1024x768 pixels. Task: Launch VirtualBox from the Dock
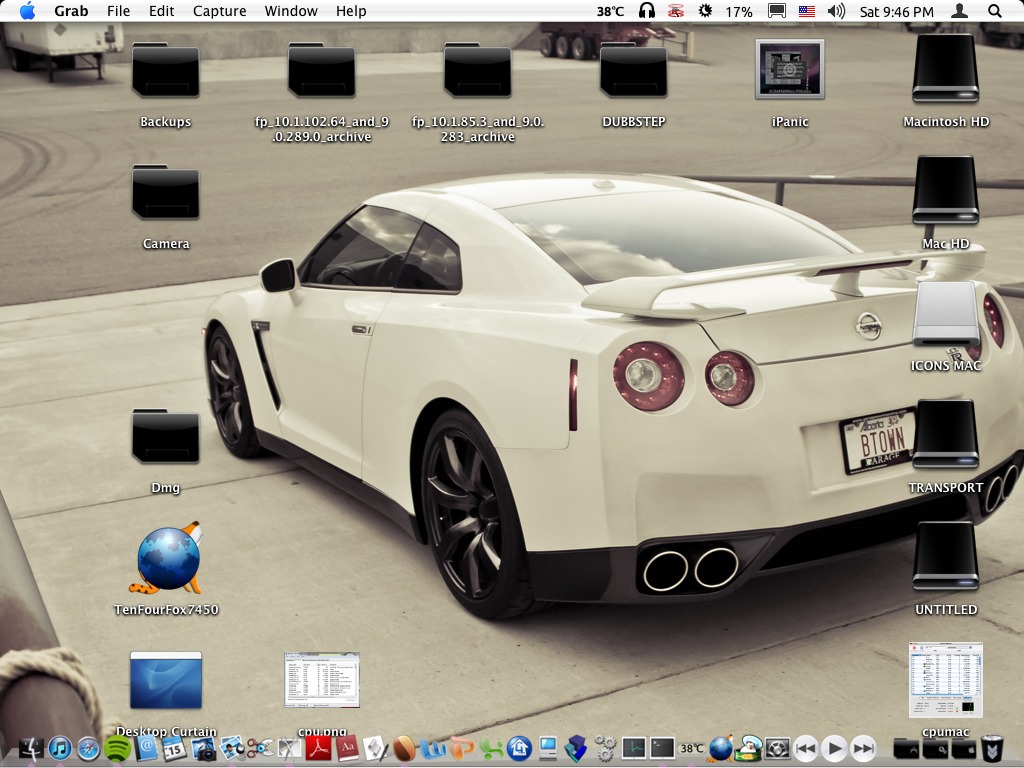pyautogui.click(x=576, y=748)
